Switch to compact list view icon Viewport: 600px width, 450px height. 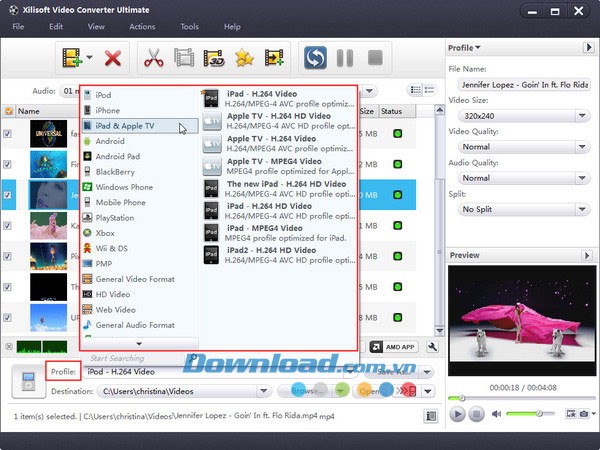tap(429, 90)
